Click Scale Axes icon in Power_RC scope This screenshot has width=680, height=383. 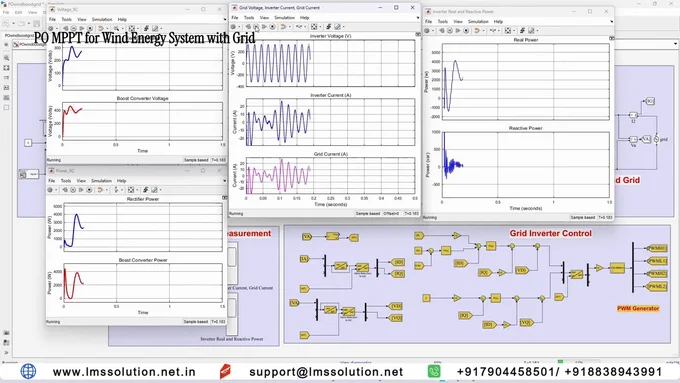pyautogui.click(x=131, y=190)
